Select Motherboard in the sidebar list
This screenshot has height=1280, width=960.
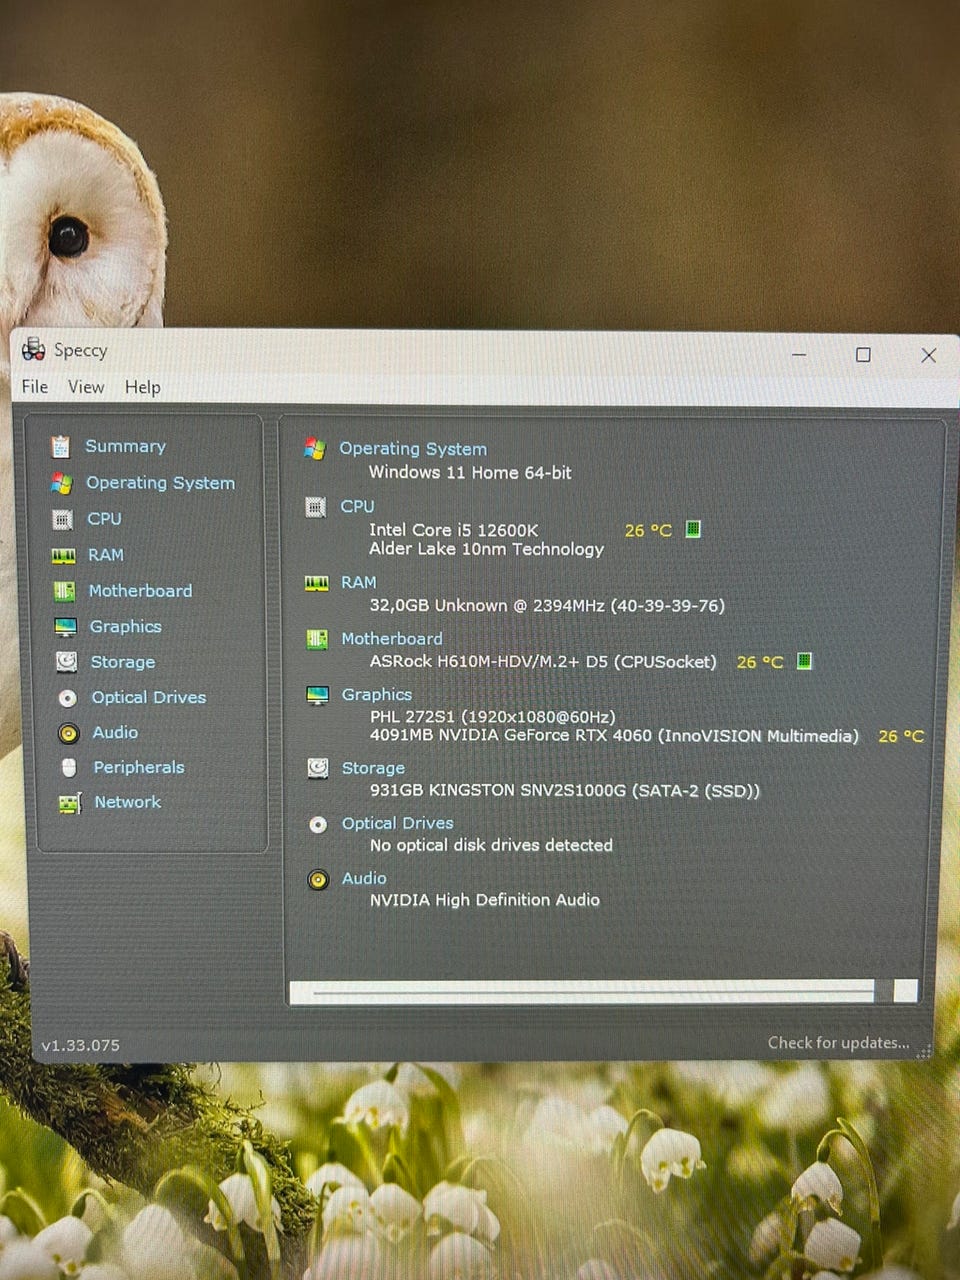coord(140,591)
